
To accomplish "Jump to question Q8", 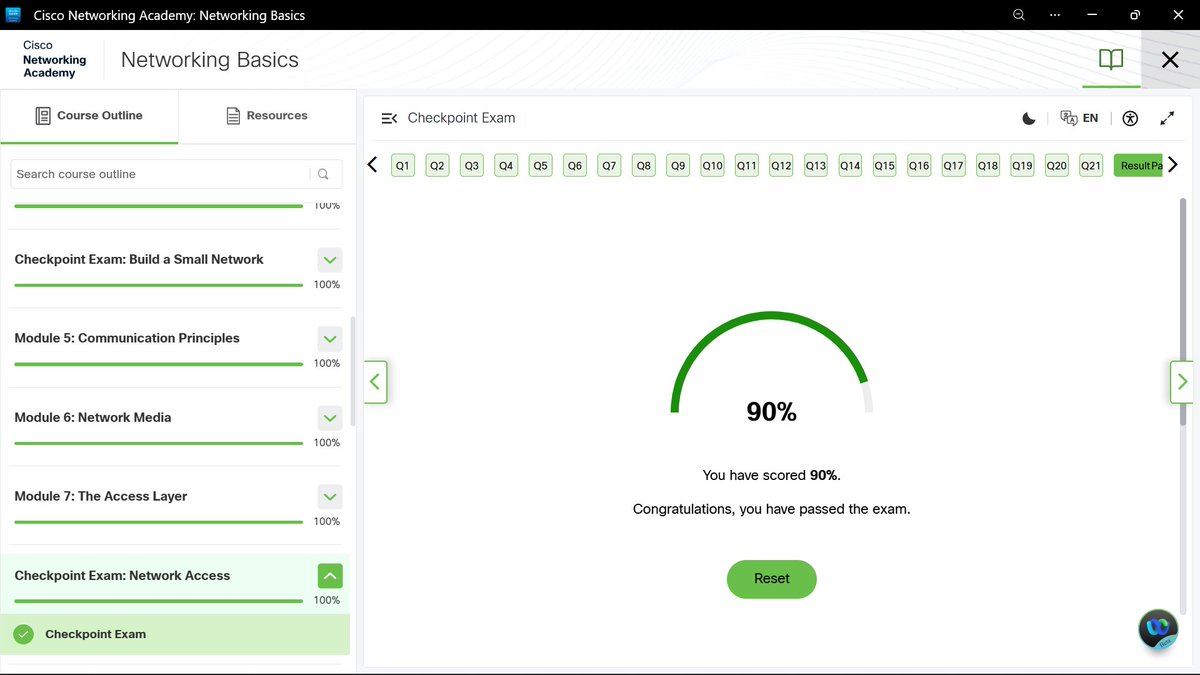I will coord(643,166).
